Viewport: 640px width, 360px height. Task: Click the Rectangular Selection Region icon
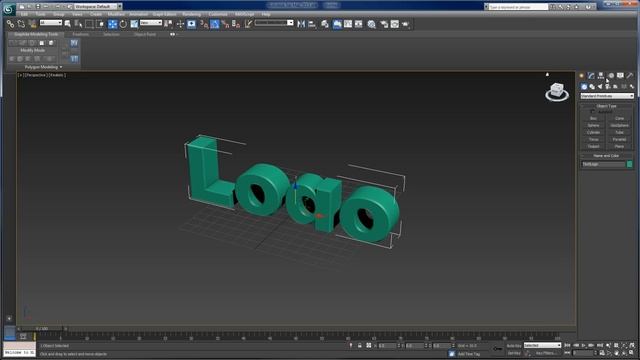89,24
